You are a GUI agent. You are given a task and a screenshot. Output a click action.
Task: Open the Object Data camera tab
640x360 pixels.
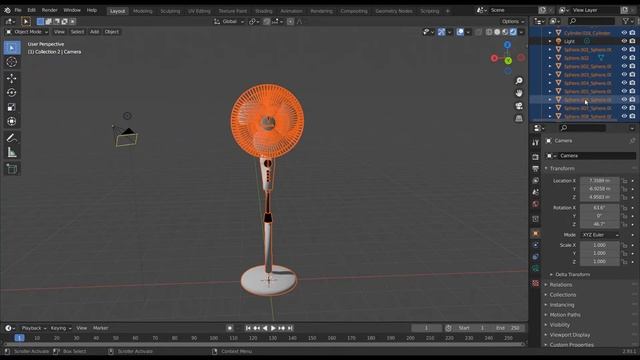coord(536,268)
